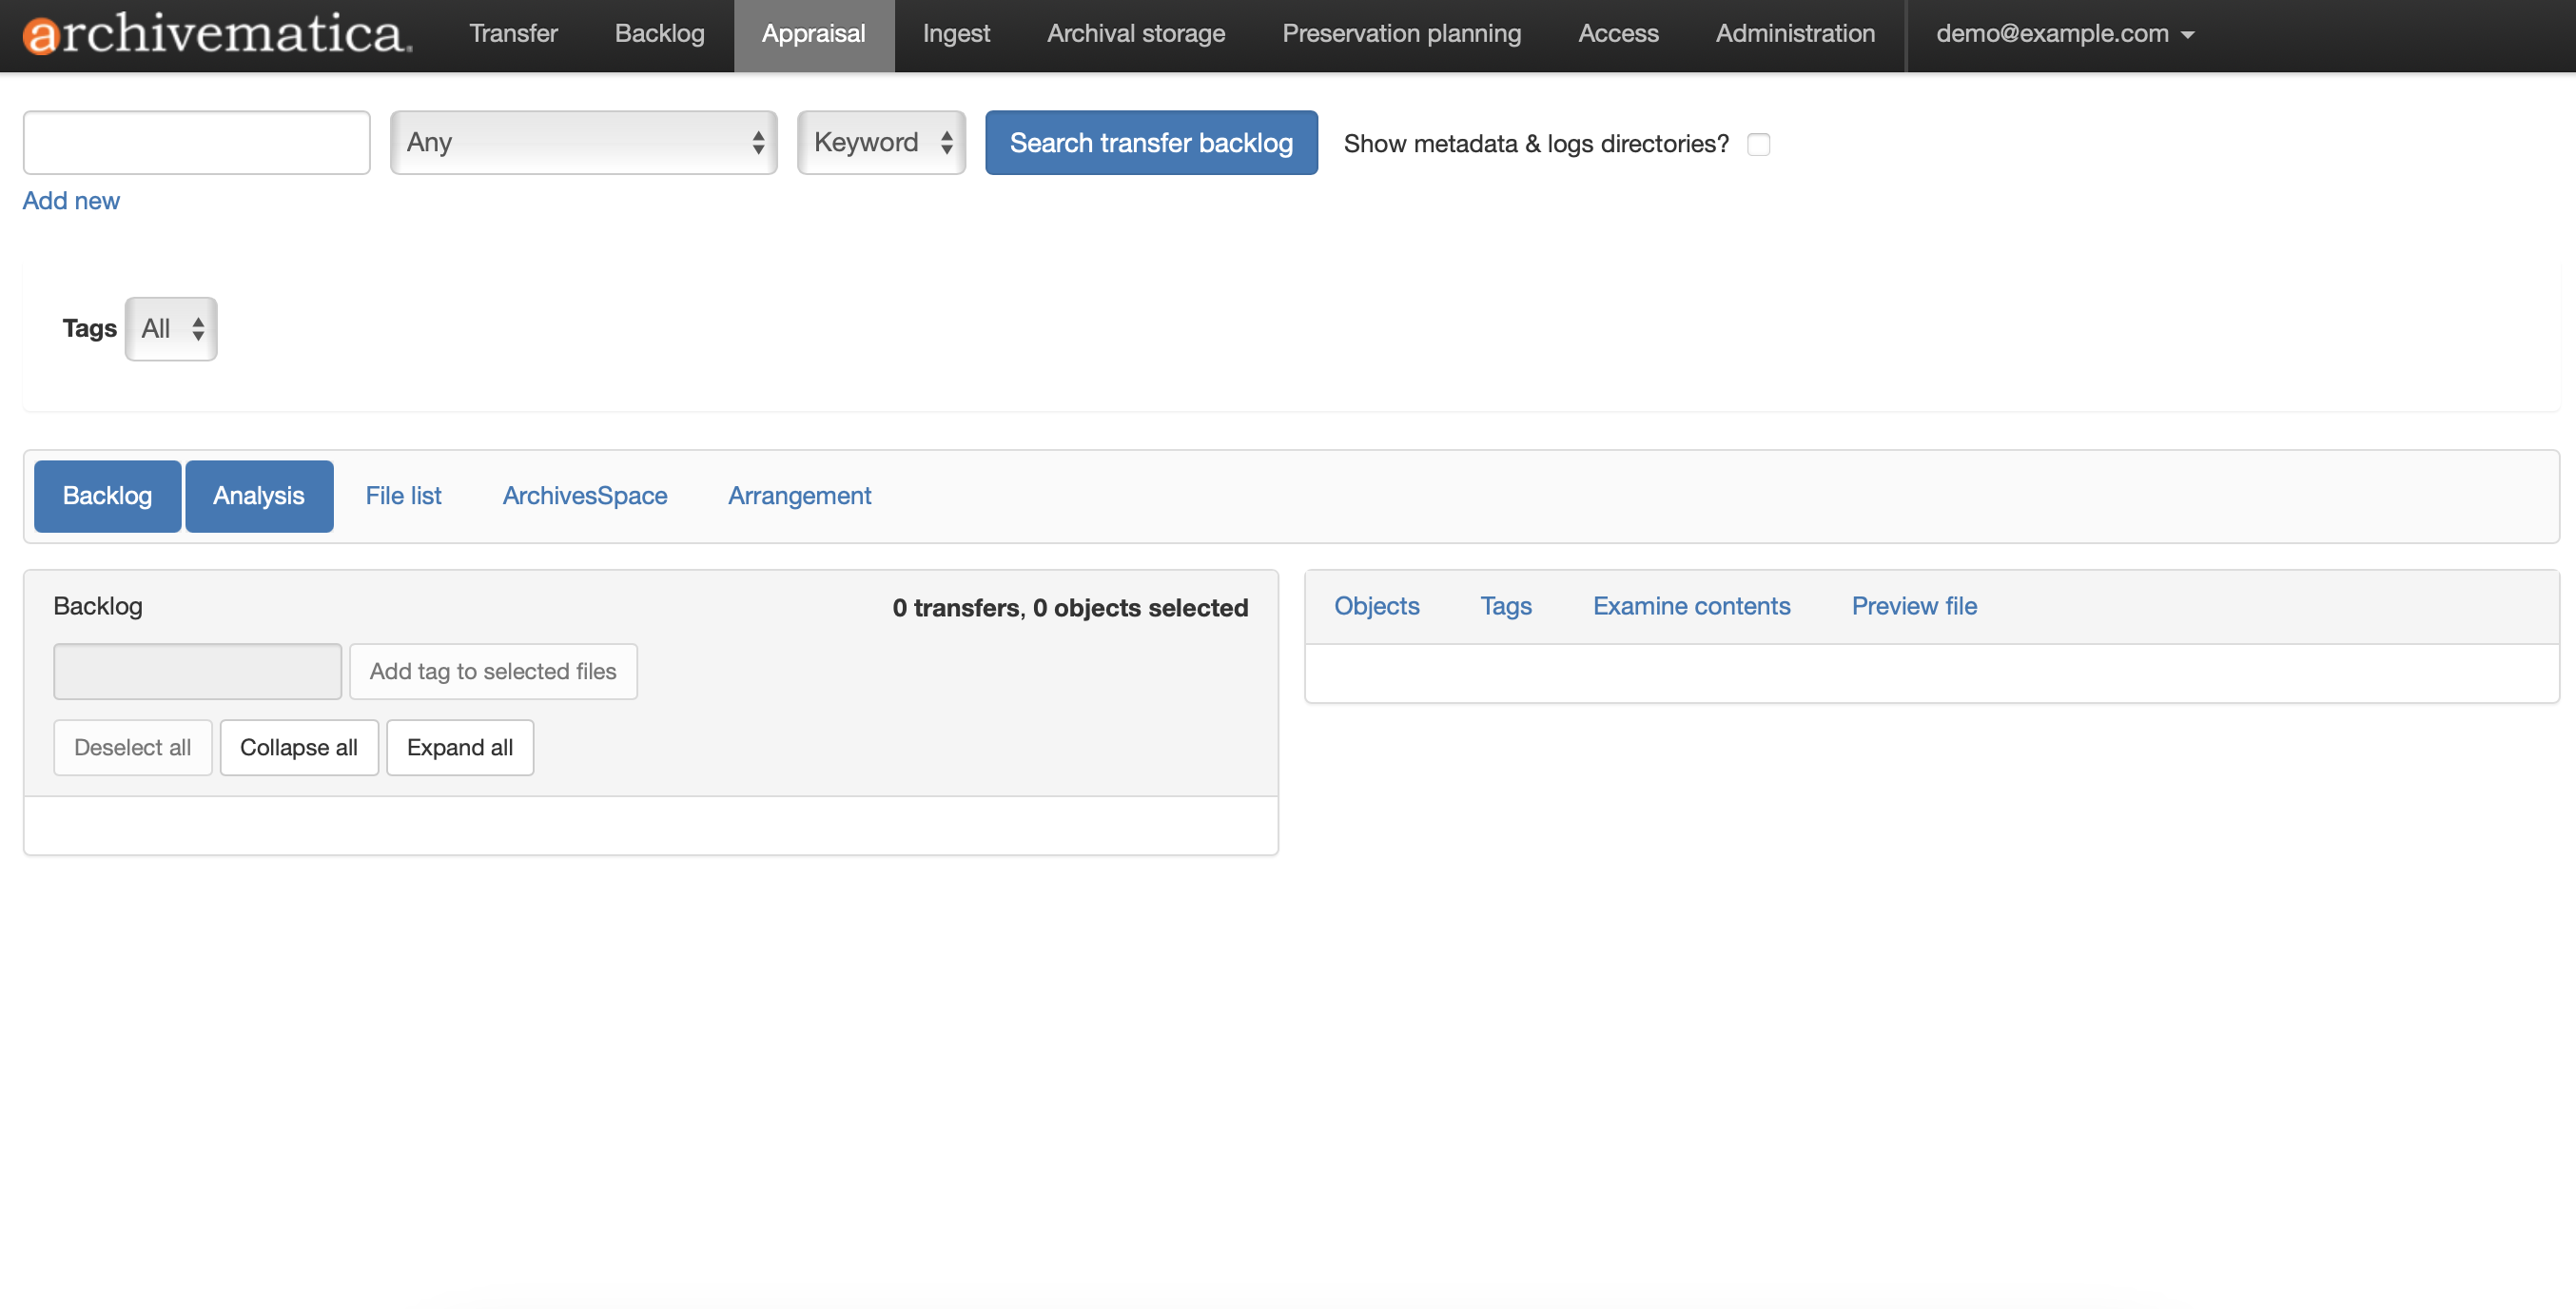Toggle the Analysis pane button
Screen dimensions: 2576x1309
(x=258, y=496)
